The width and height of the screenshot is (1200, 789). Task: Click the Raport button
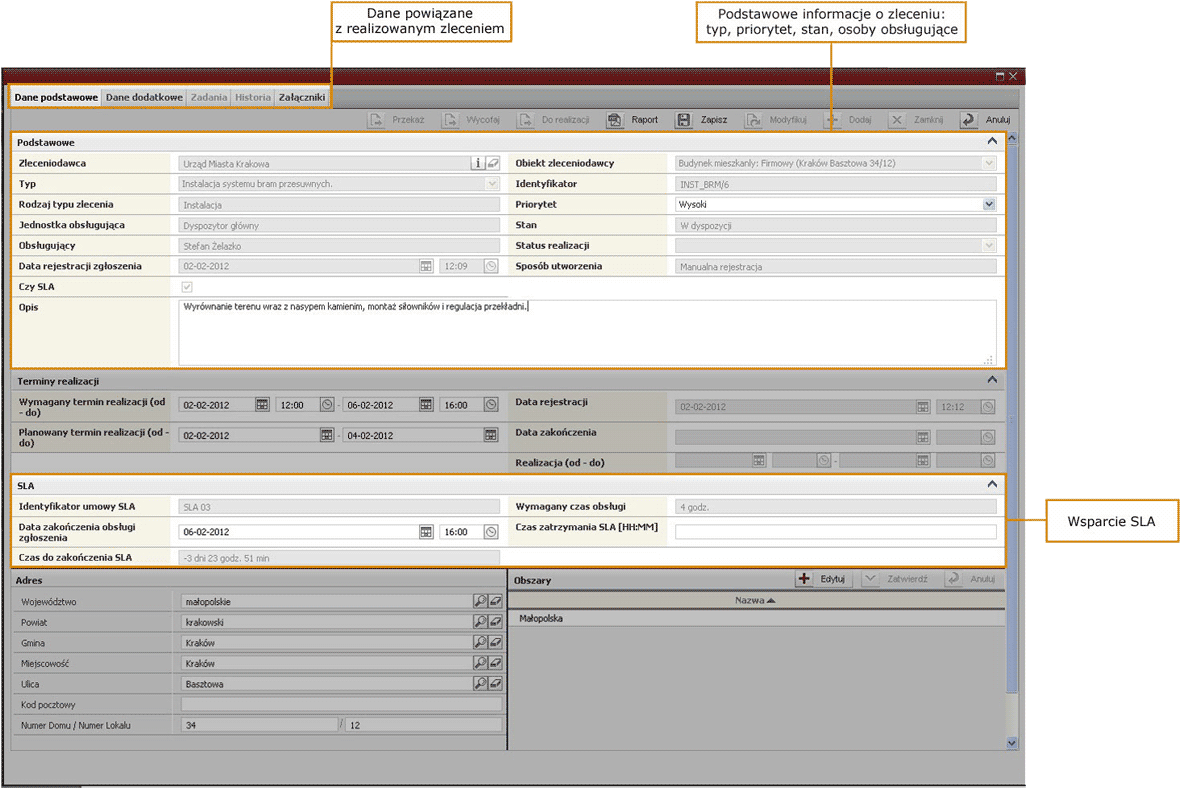(633, 120)
